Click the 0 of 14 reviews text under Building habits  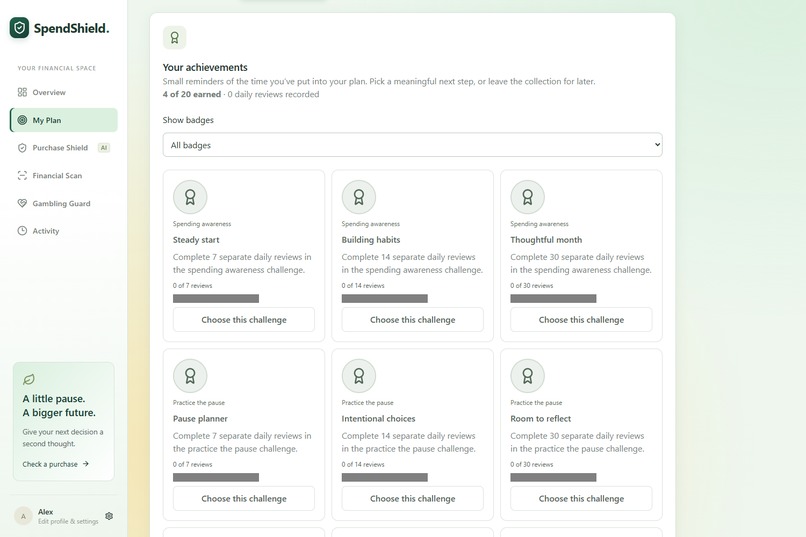coord(363,285)
